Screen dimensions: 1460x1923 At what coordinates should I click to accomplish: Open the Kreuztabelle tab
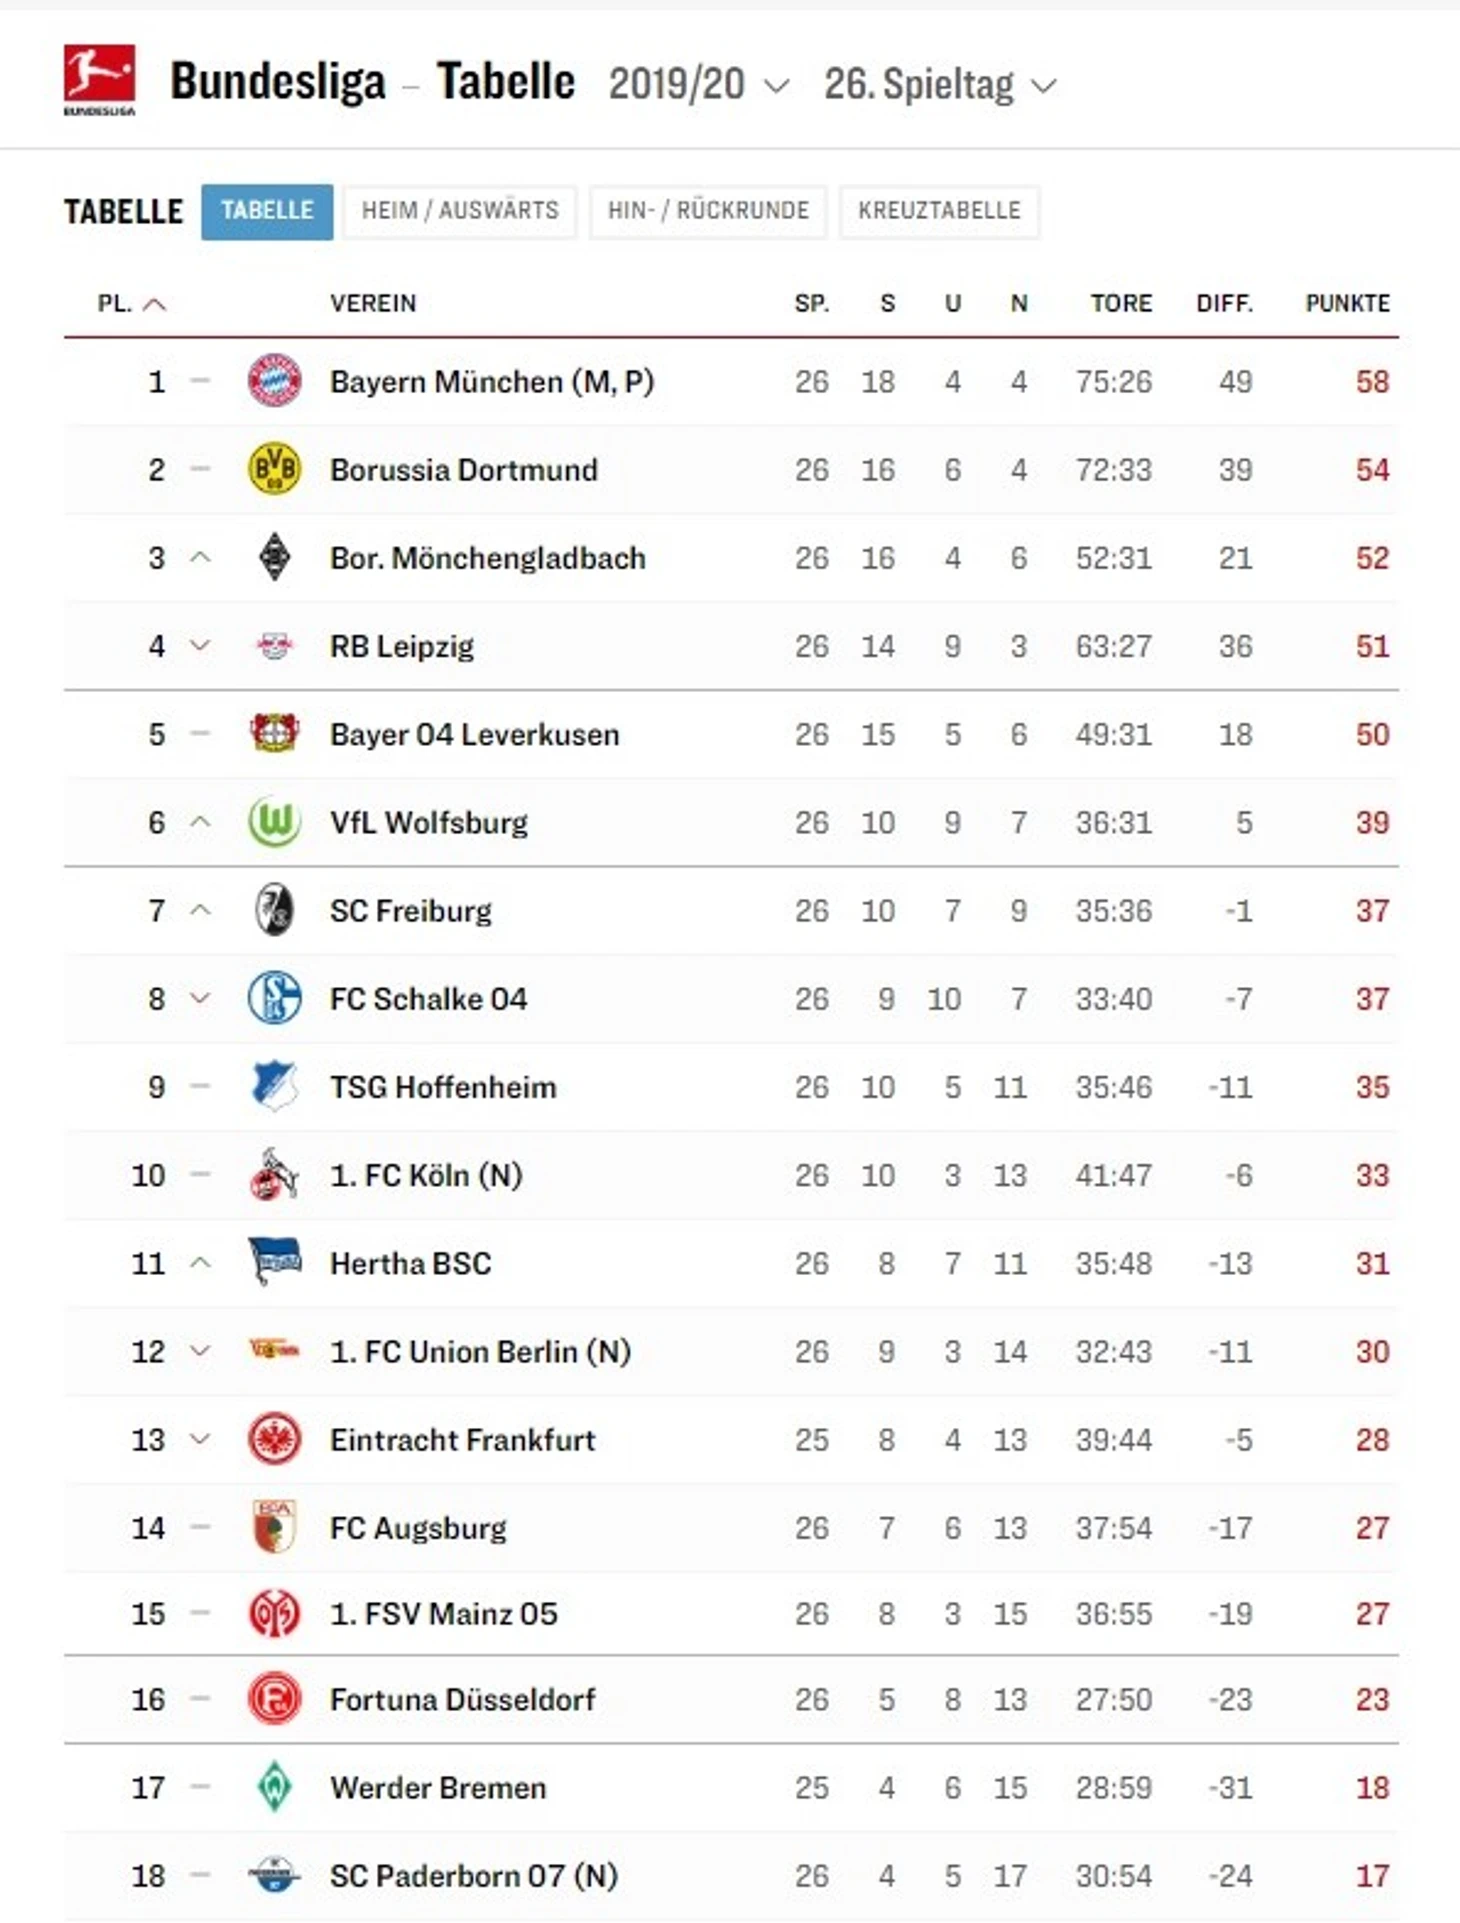point(939,211)
